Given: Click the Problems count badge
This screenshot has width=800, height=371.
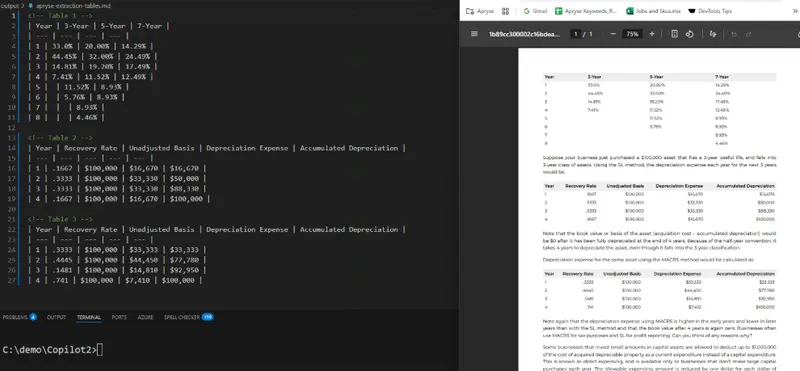Looking at the screenshot, I should click(33, 317).
